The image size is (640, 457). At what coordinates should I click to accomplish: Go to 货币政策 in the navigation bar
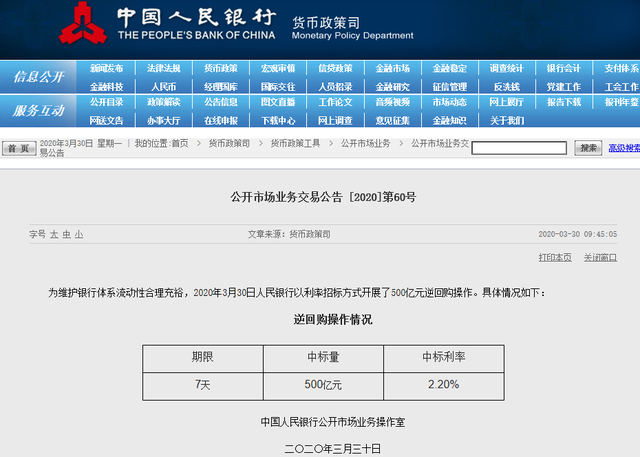pyautogui.click(x=221, y=68)
